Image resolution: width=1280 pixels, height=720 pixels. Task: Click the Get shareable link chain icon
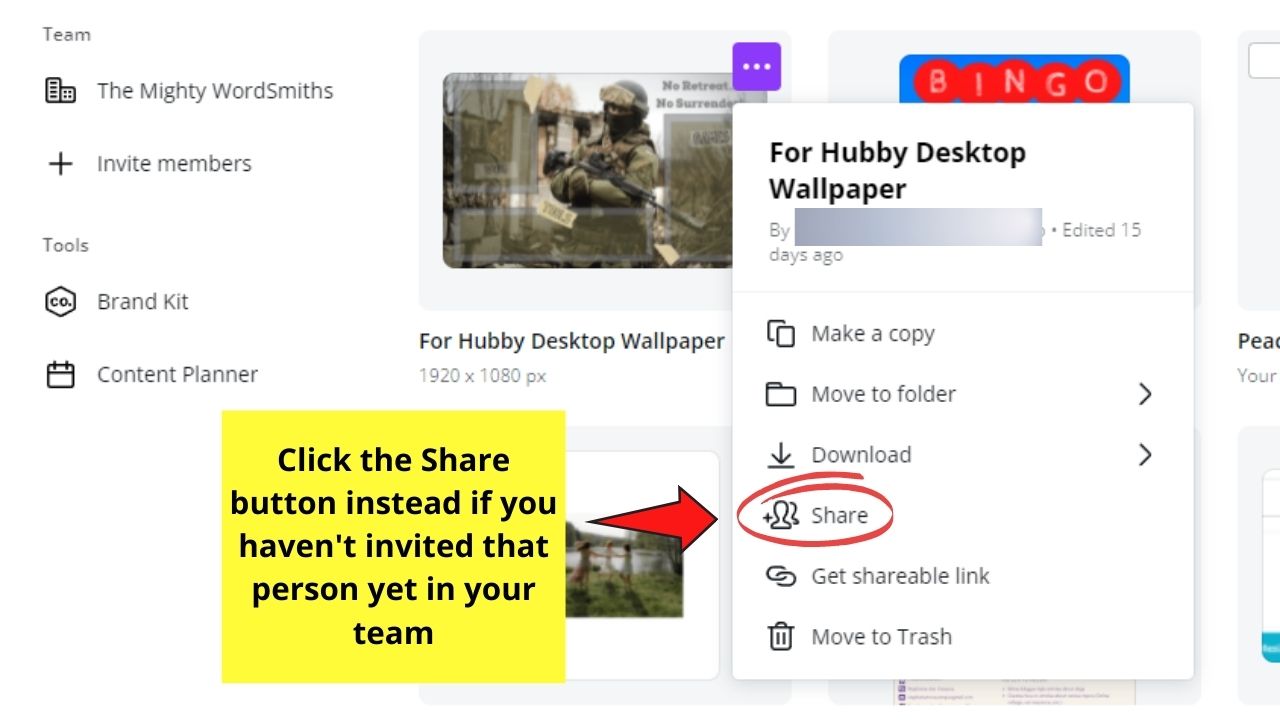(x=780, y=576)
